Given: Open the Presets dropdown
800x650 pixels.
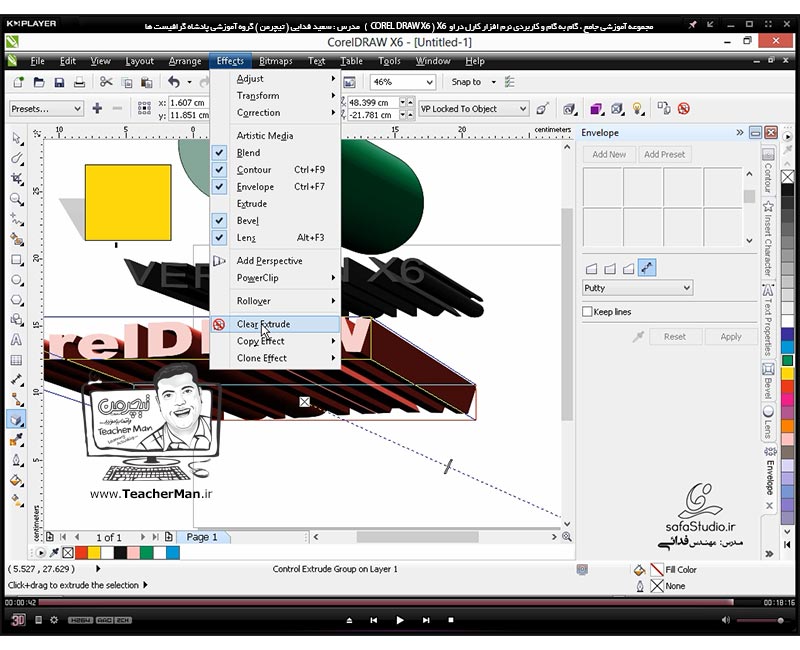Looking at the screenshot, I should point(46,109).
